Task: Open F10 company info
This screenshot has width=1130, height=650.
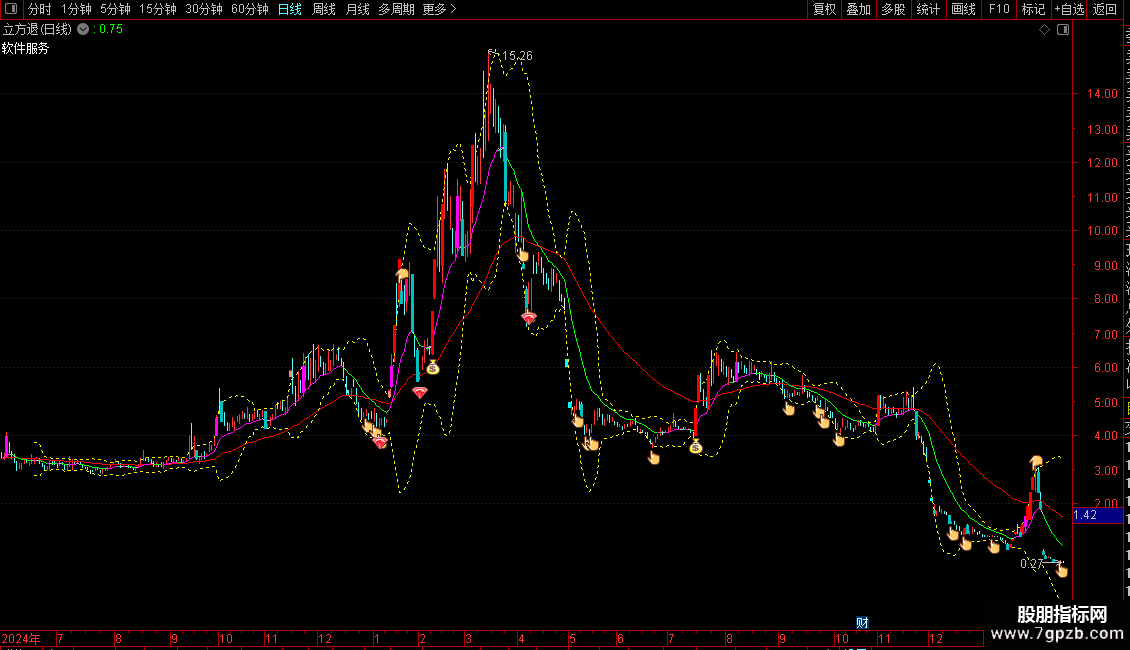Action: (x=999, y=9)
